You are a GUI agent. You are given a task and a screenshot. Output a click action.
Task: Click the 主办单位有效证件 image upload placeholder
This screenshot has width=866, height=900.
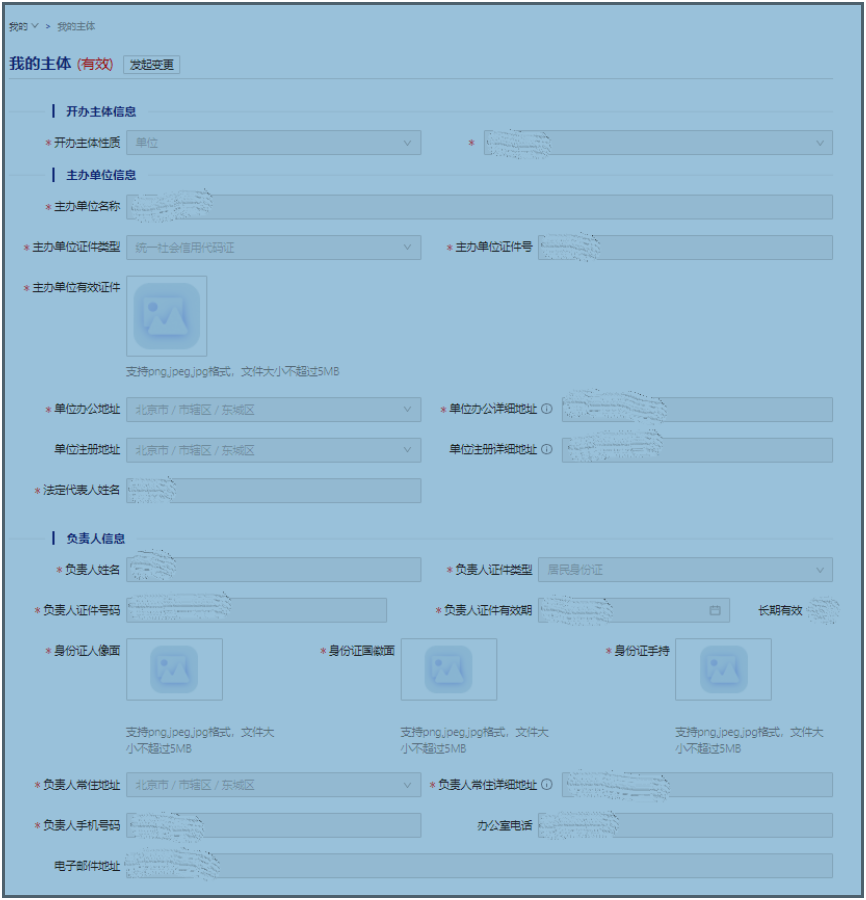pos(167,316)
